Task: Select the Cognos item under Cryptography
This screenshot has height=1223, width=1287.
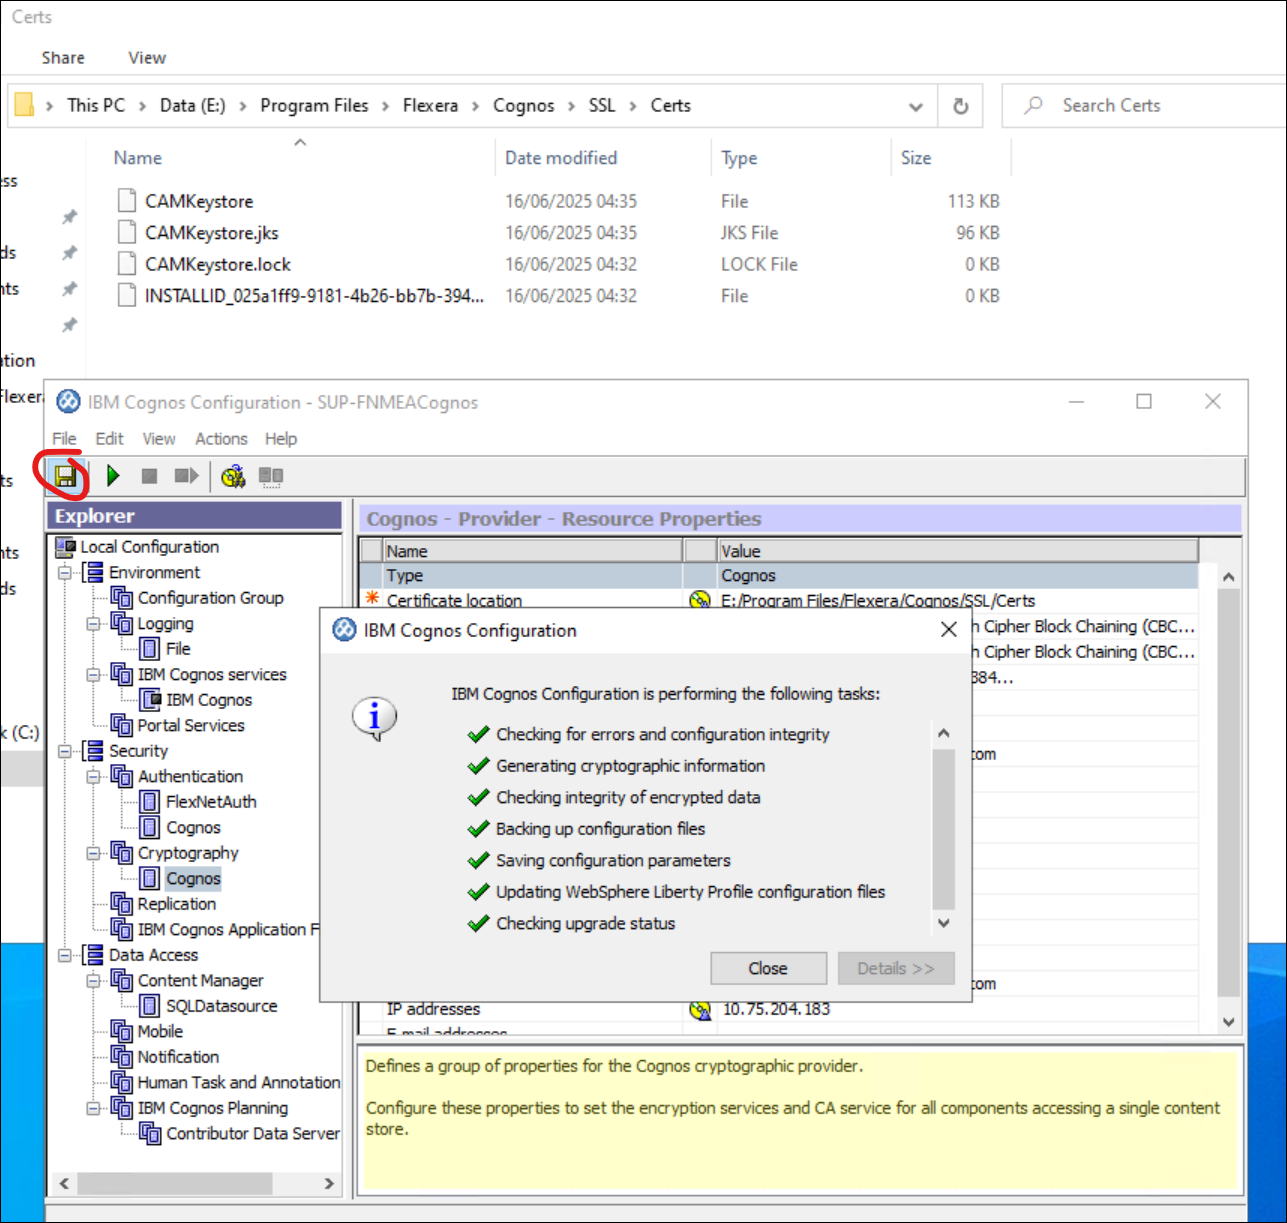Action: [193, 879]
